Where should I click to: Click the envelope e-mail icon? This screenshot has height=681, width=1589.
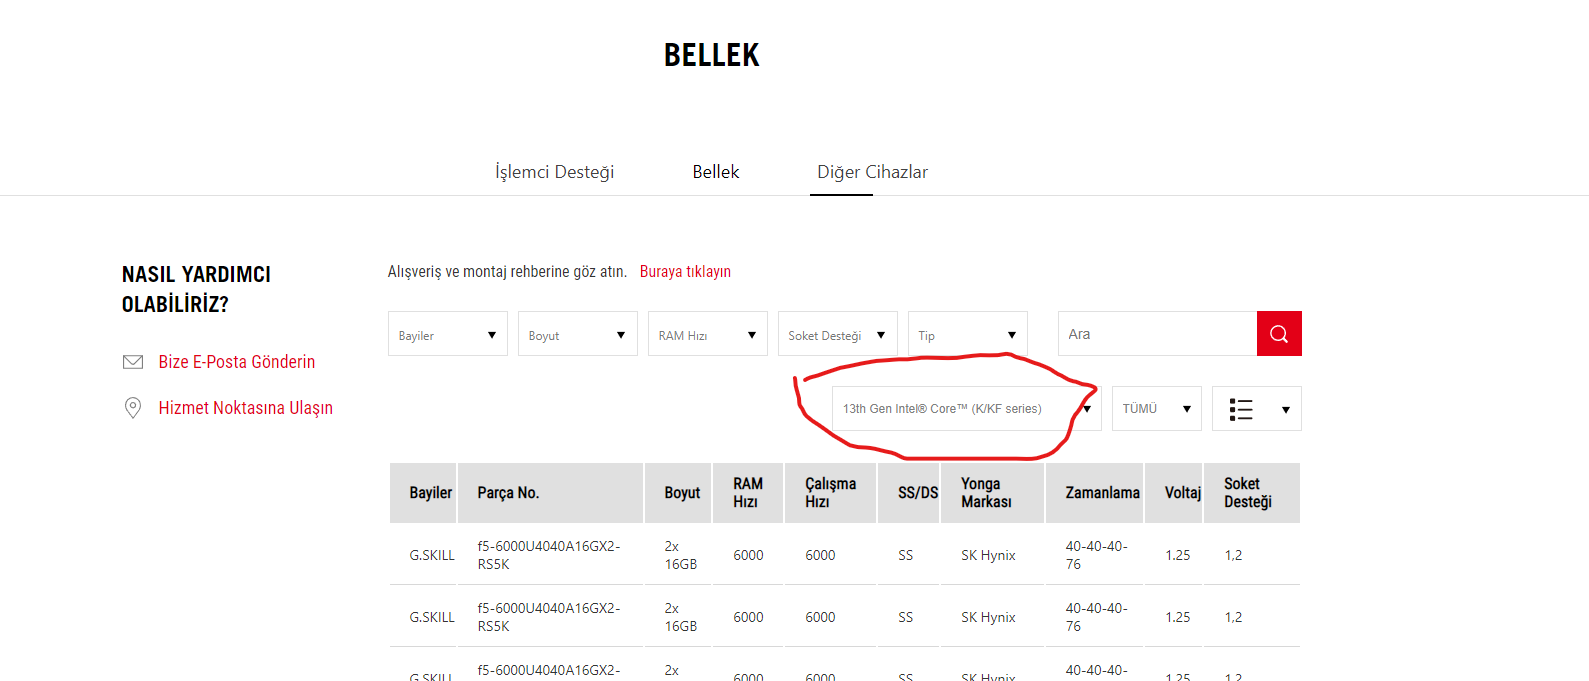pyautogui.click(x=133, y=362)
